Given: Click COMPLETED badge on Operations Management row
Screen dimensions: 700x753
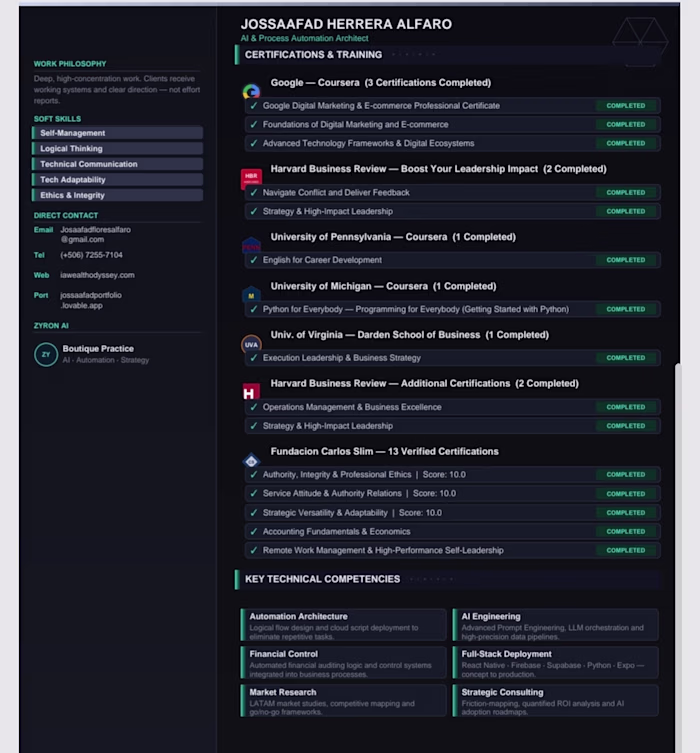Looking at the screenshot, I should [x=626, y=407].
